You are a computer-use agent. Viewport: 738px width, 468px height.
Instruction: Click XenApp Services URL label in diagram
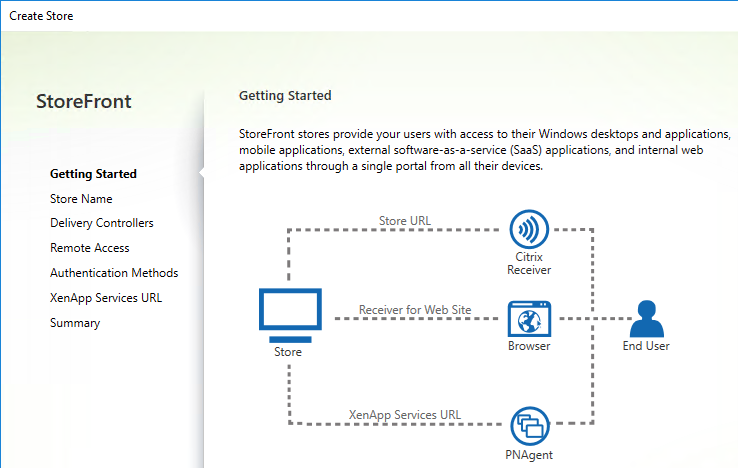[405, 415]
